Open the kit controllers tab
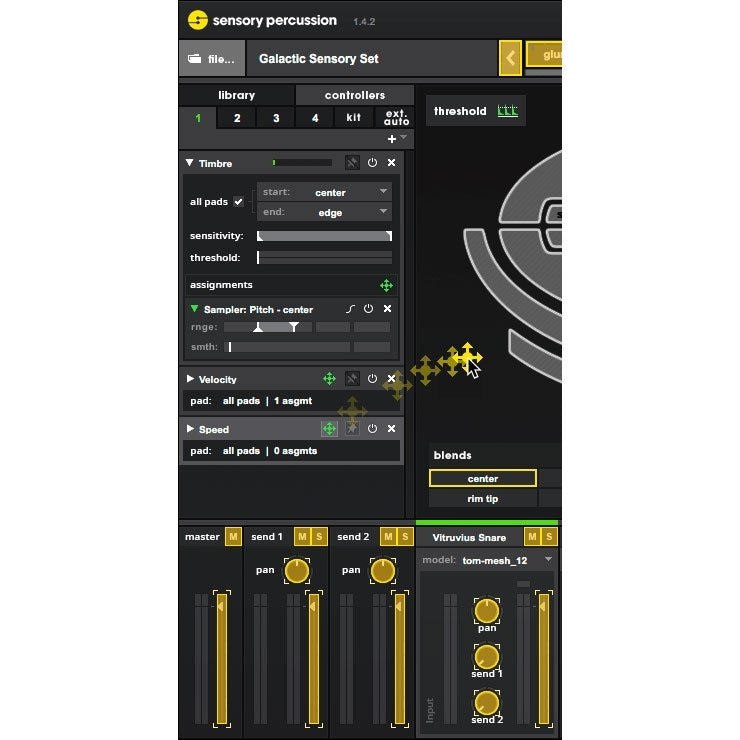This screenshot has height=740, width=740. click(x=354, y=118)
